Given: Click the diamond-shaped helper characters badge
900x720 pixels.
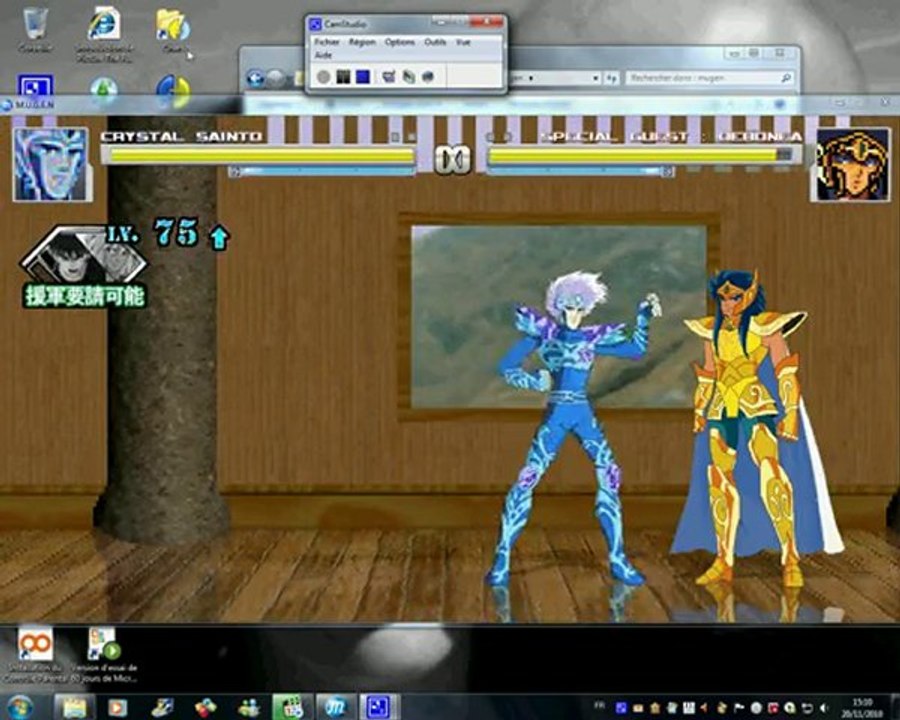Looking at the screenshot, I should [x=84, y=256].
